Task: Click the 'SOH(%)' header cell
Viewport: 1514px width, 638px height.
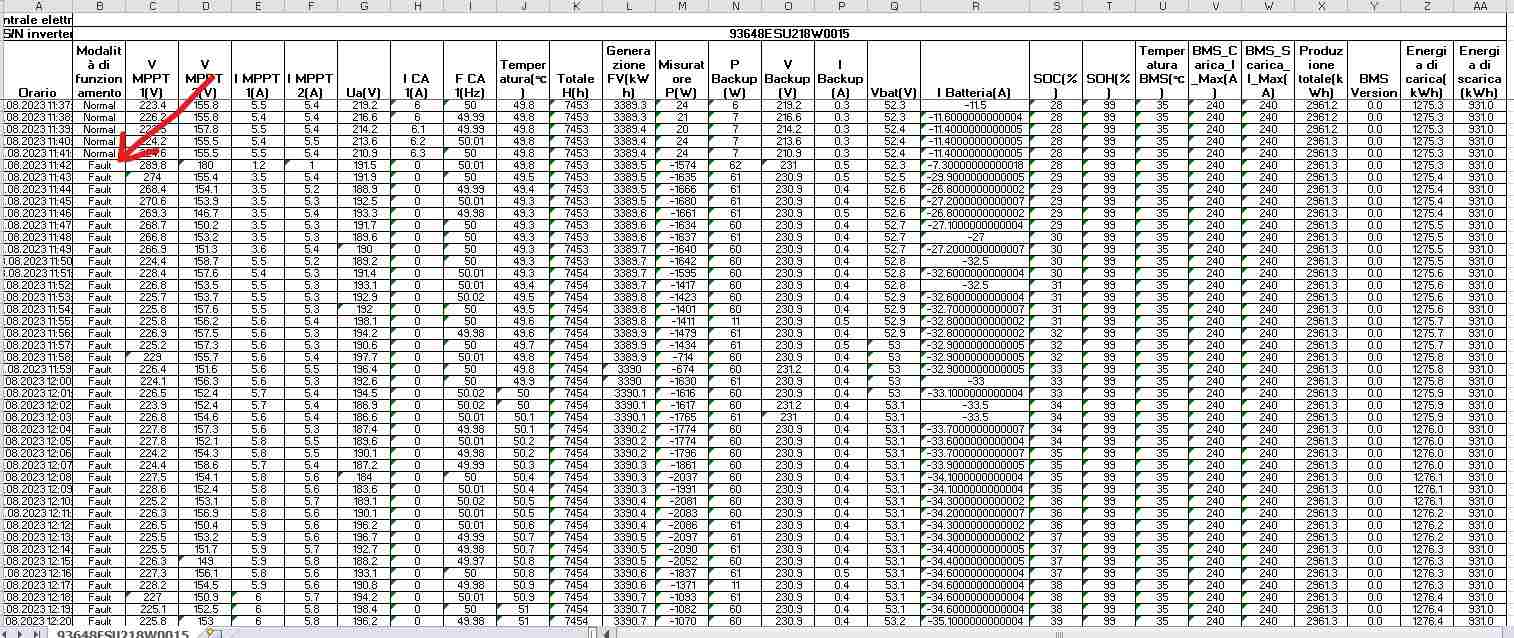Action: click(1110, 69)
